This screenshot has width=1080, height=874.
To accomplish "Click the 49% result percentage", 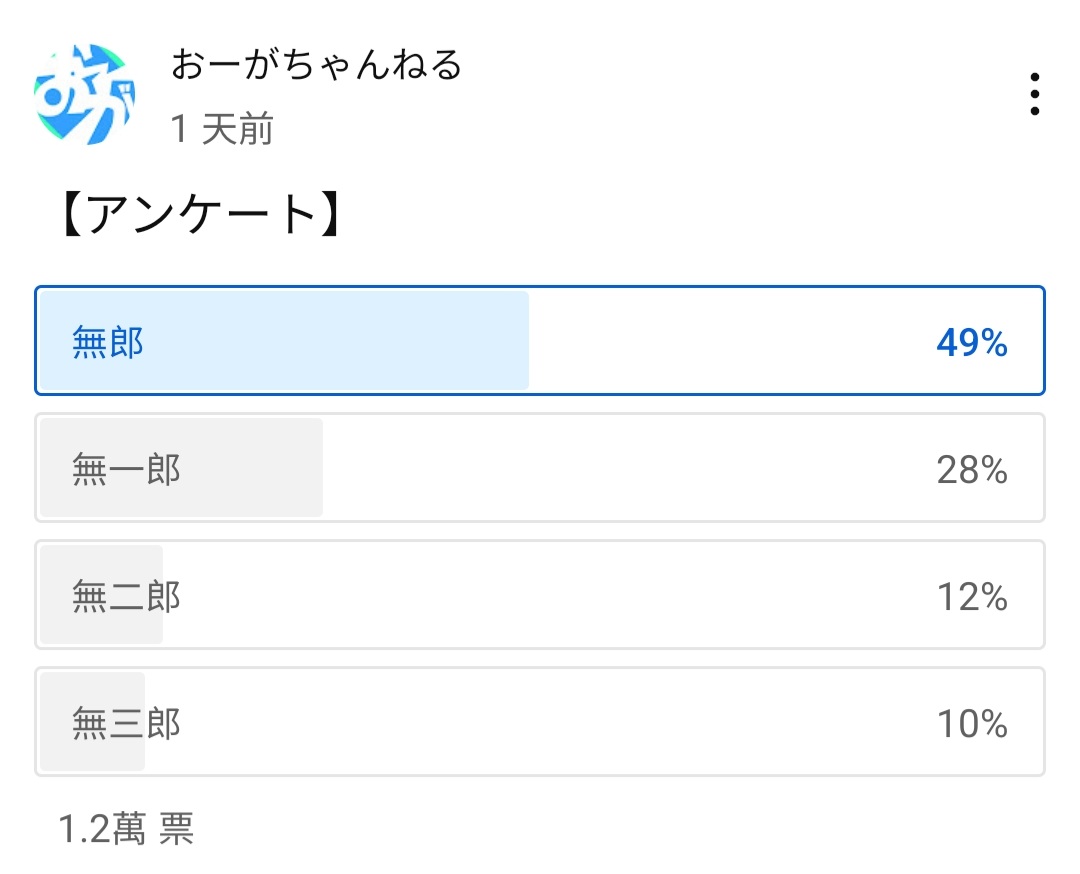I will [972, 342].
